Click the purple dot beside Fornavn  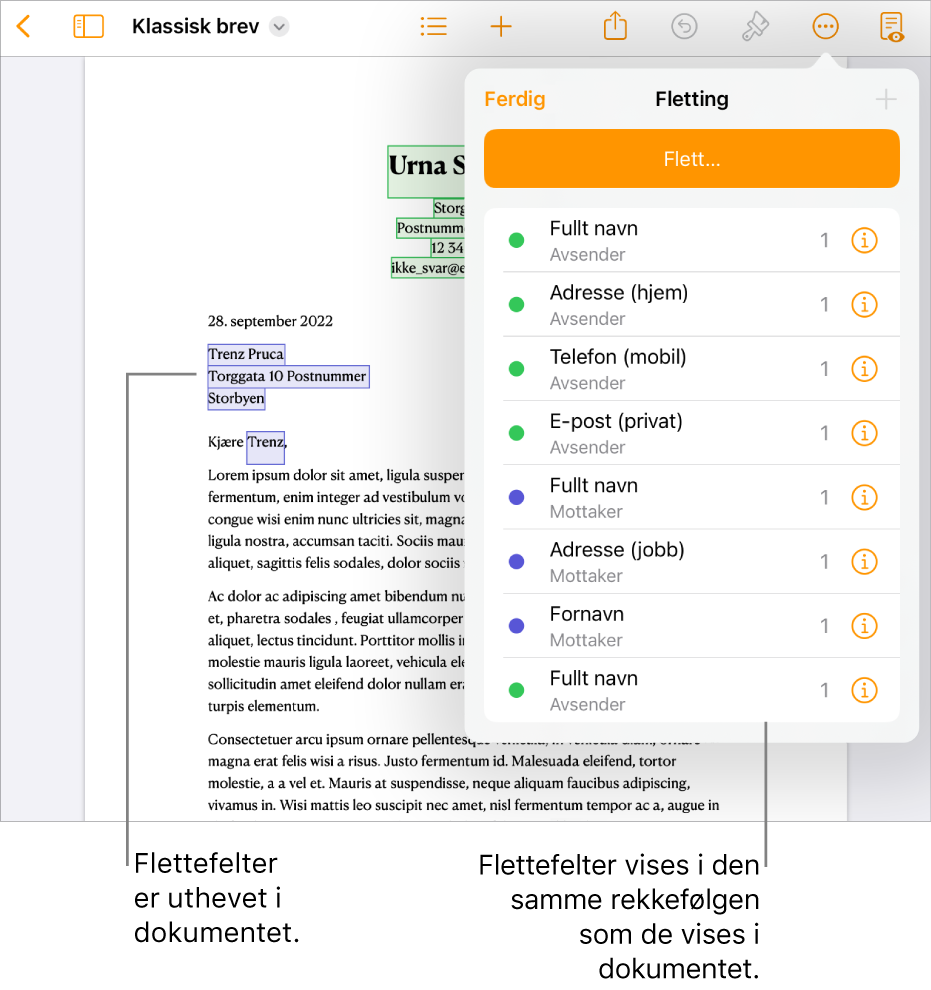click(516, 626)
